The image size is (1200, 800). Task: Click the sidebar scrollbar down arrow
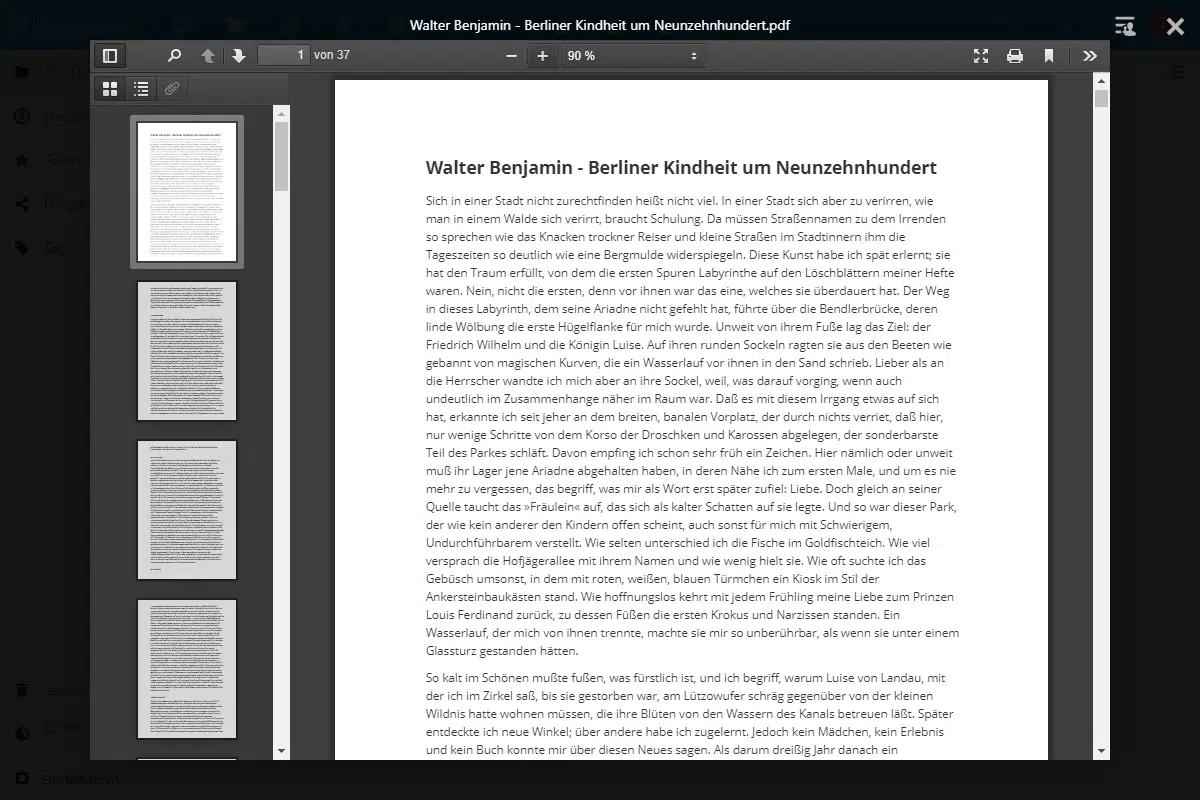281,750
